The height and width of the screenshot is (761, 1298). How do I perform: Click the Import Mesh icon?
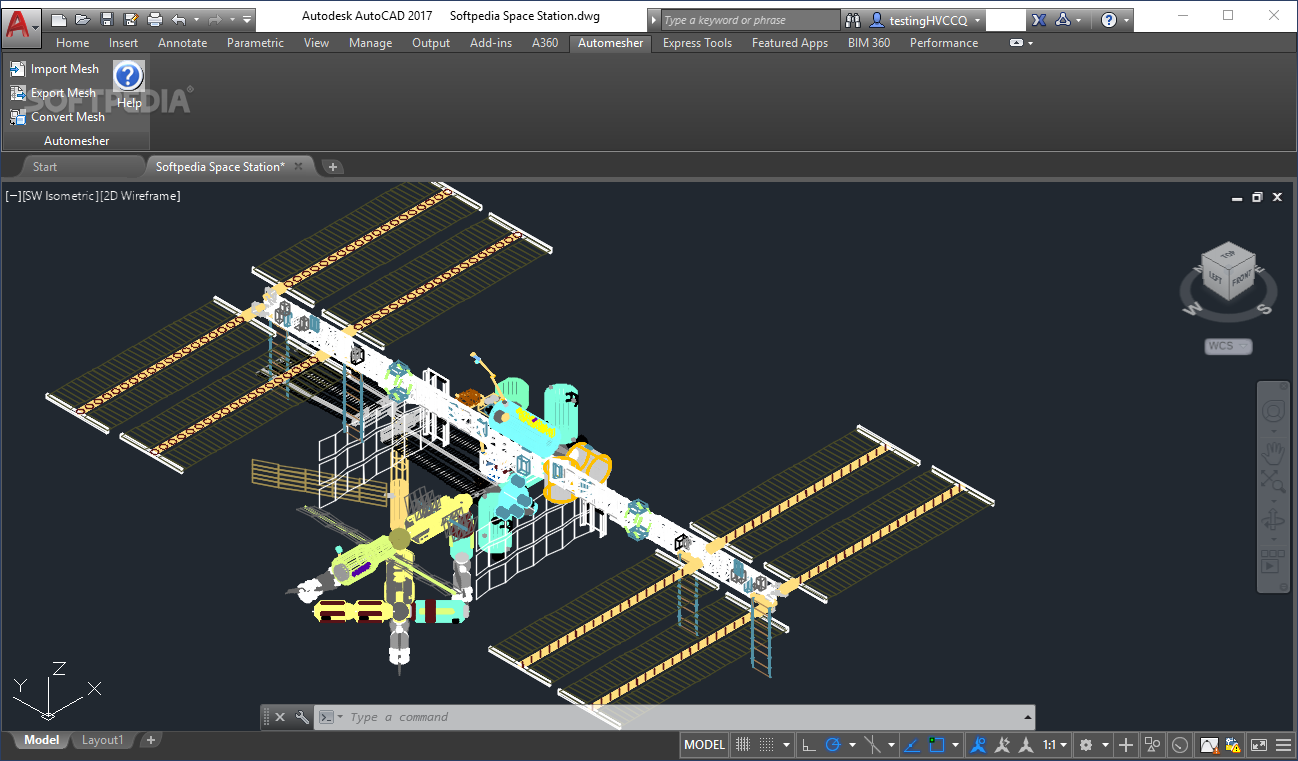[x=17, y=69]
